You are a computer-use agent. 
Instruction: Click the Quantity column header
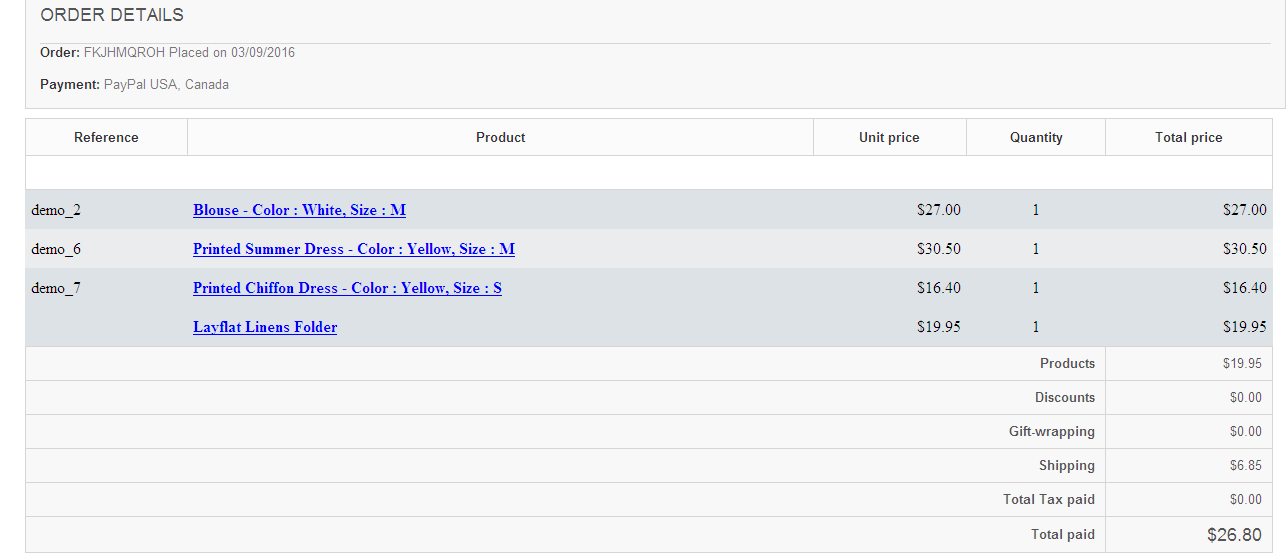tap(1036, 138)
